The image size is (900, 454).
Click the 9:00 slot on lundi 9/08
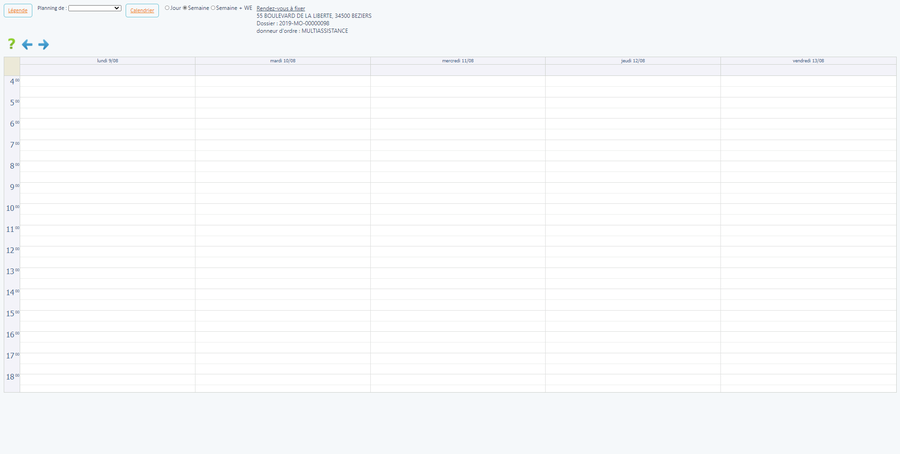coord(107,187)
